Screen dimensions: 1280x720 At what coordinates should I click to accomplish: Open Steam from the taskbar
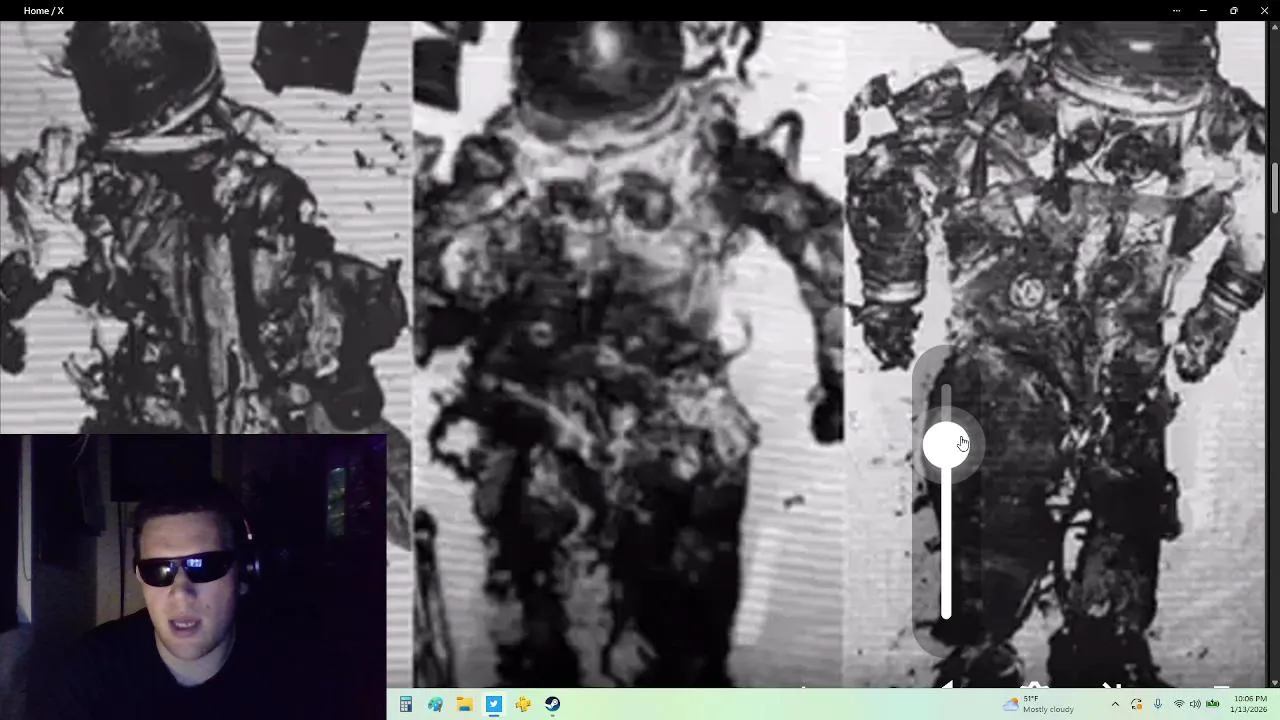553,704
